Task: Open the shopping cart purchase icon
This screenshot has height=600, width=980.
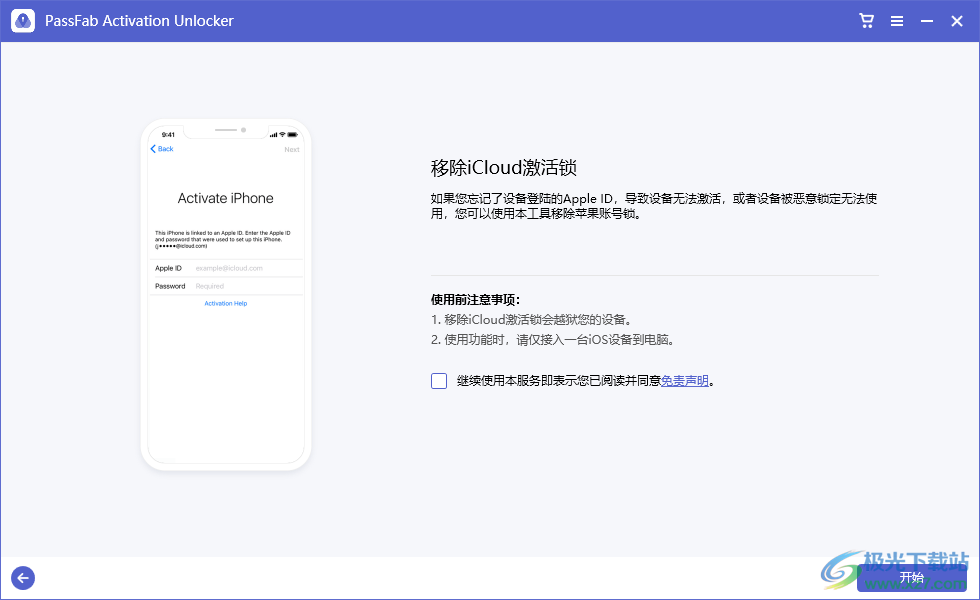Action: [x=866, y=21]
